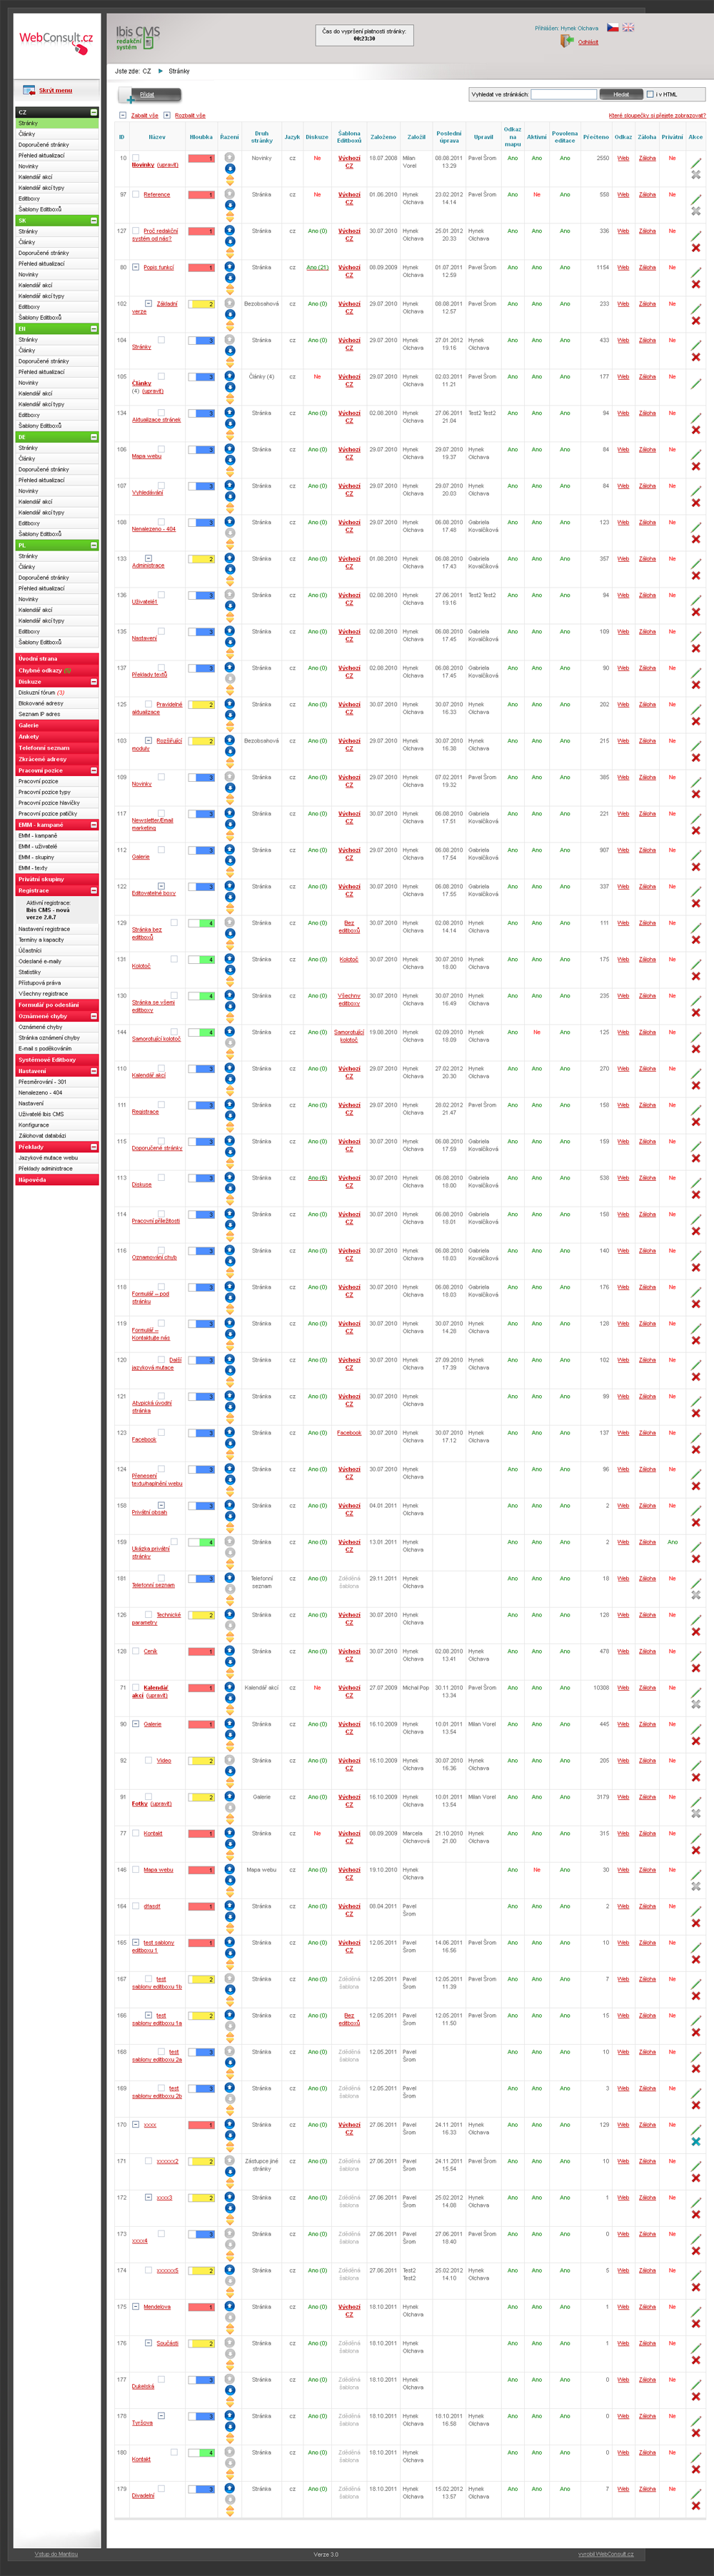Click the delete cross in Dvadetni row 179
The width and height of the screenshot is (714, 2576).
(696, 2505)
